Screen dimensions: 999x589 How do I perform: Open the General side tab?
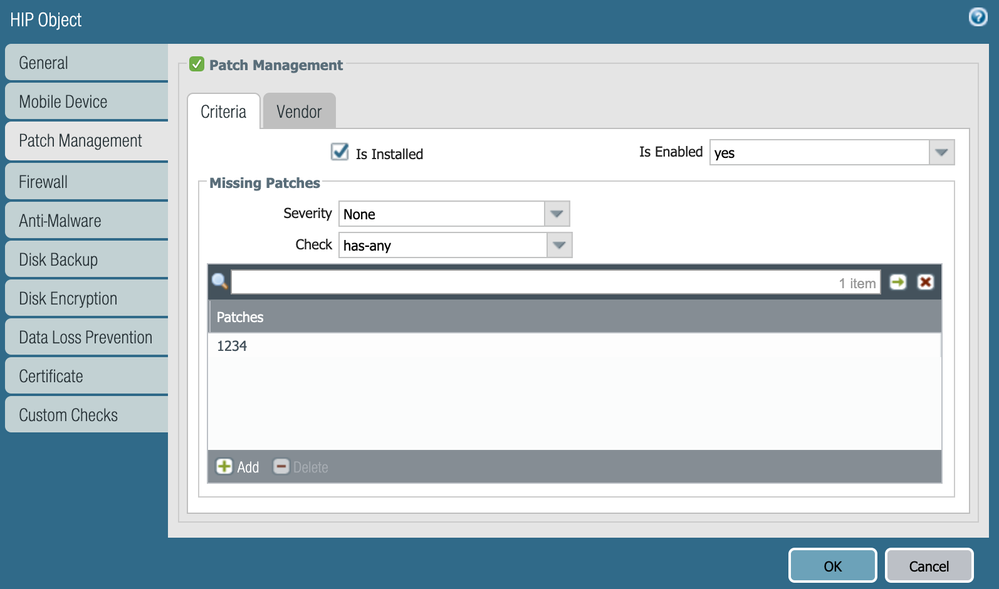87,62
